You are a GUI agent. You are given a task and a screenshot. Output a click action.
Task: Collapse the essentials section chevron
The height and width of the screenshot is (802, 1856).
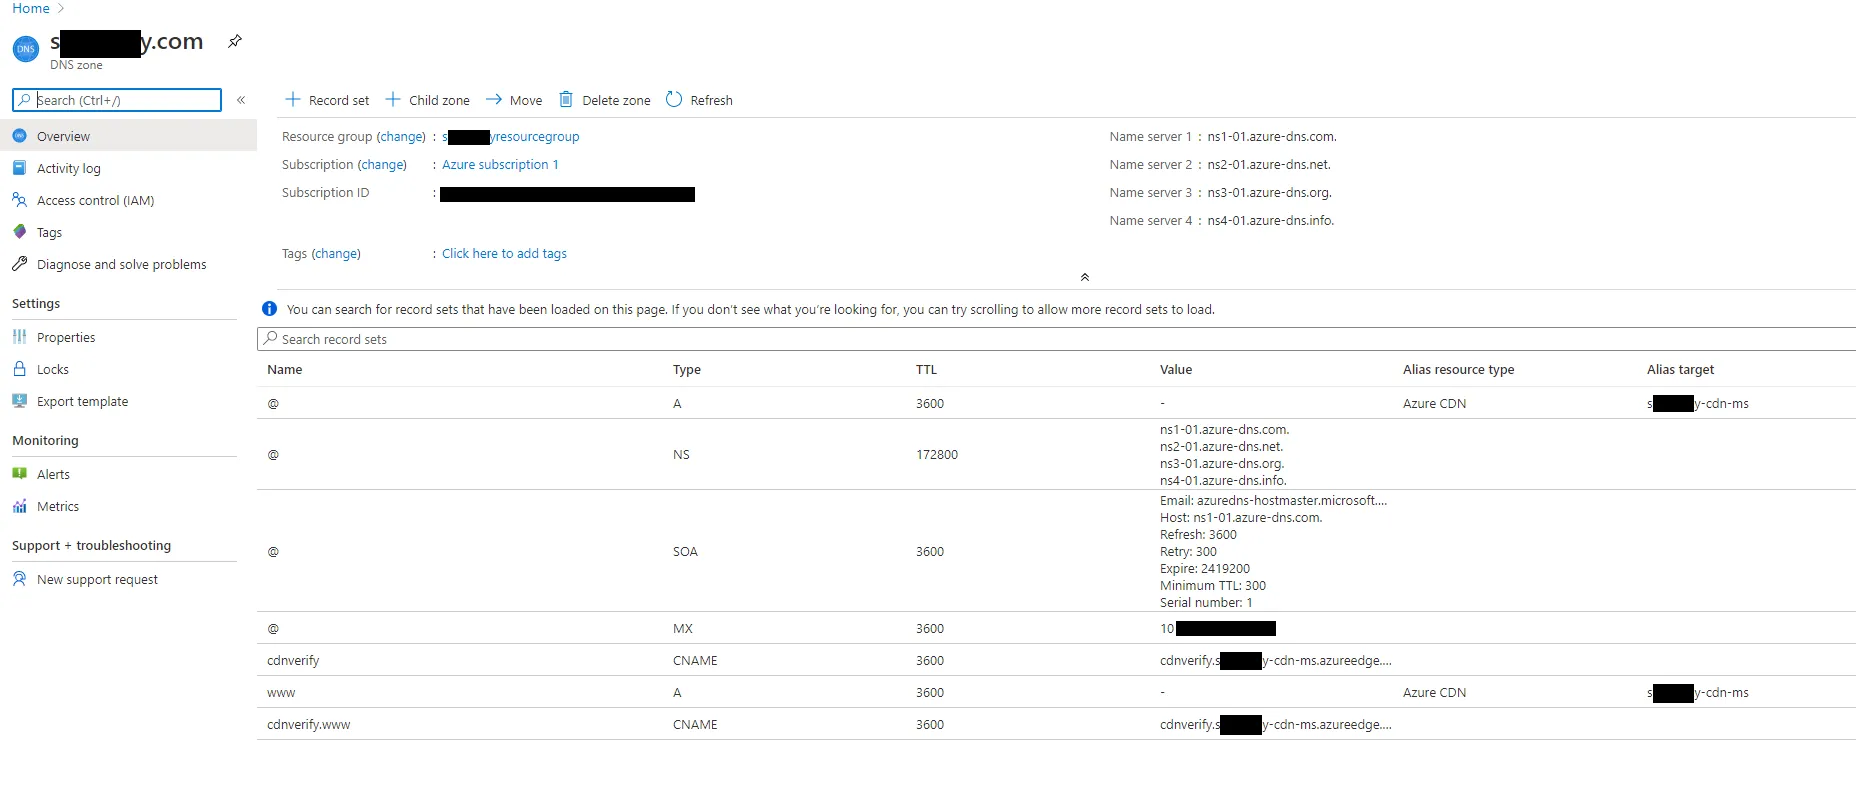point(1085,277)
